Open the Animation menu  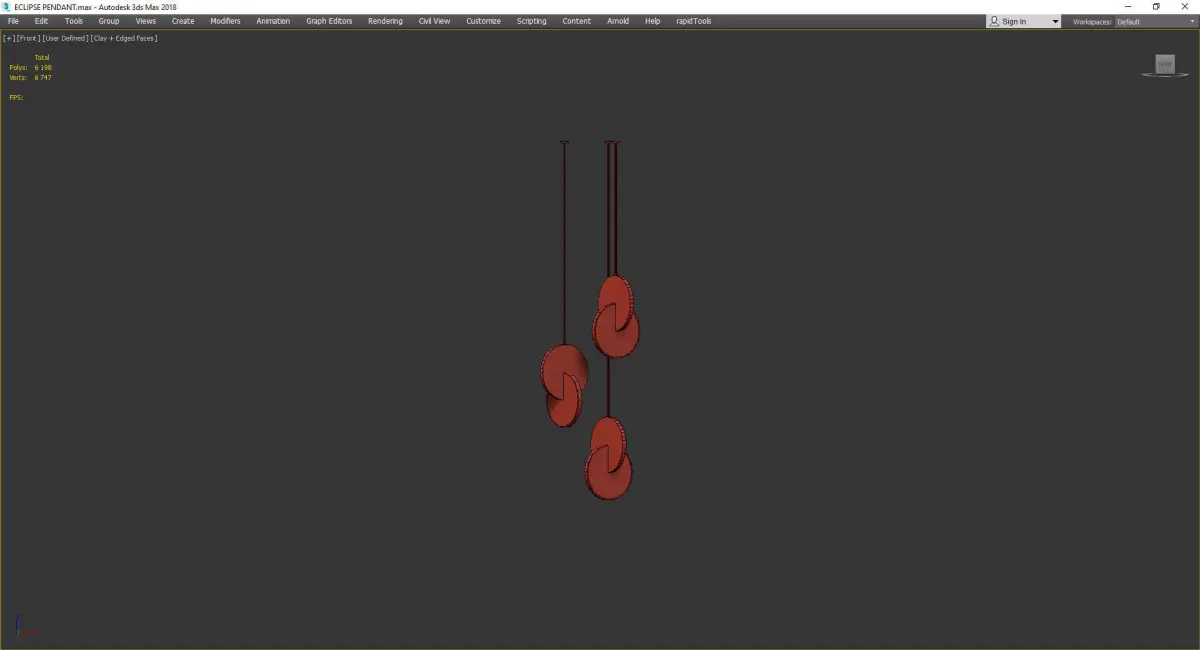[x=273, y=21]
